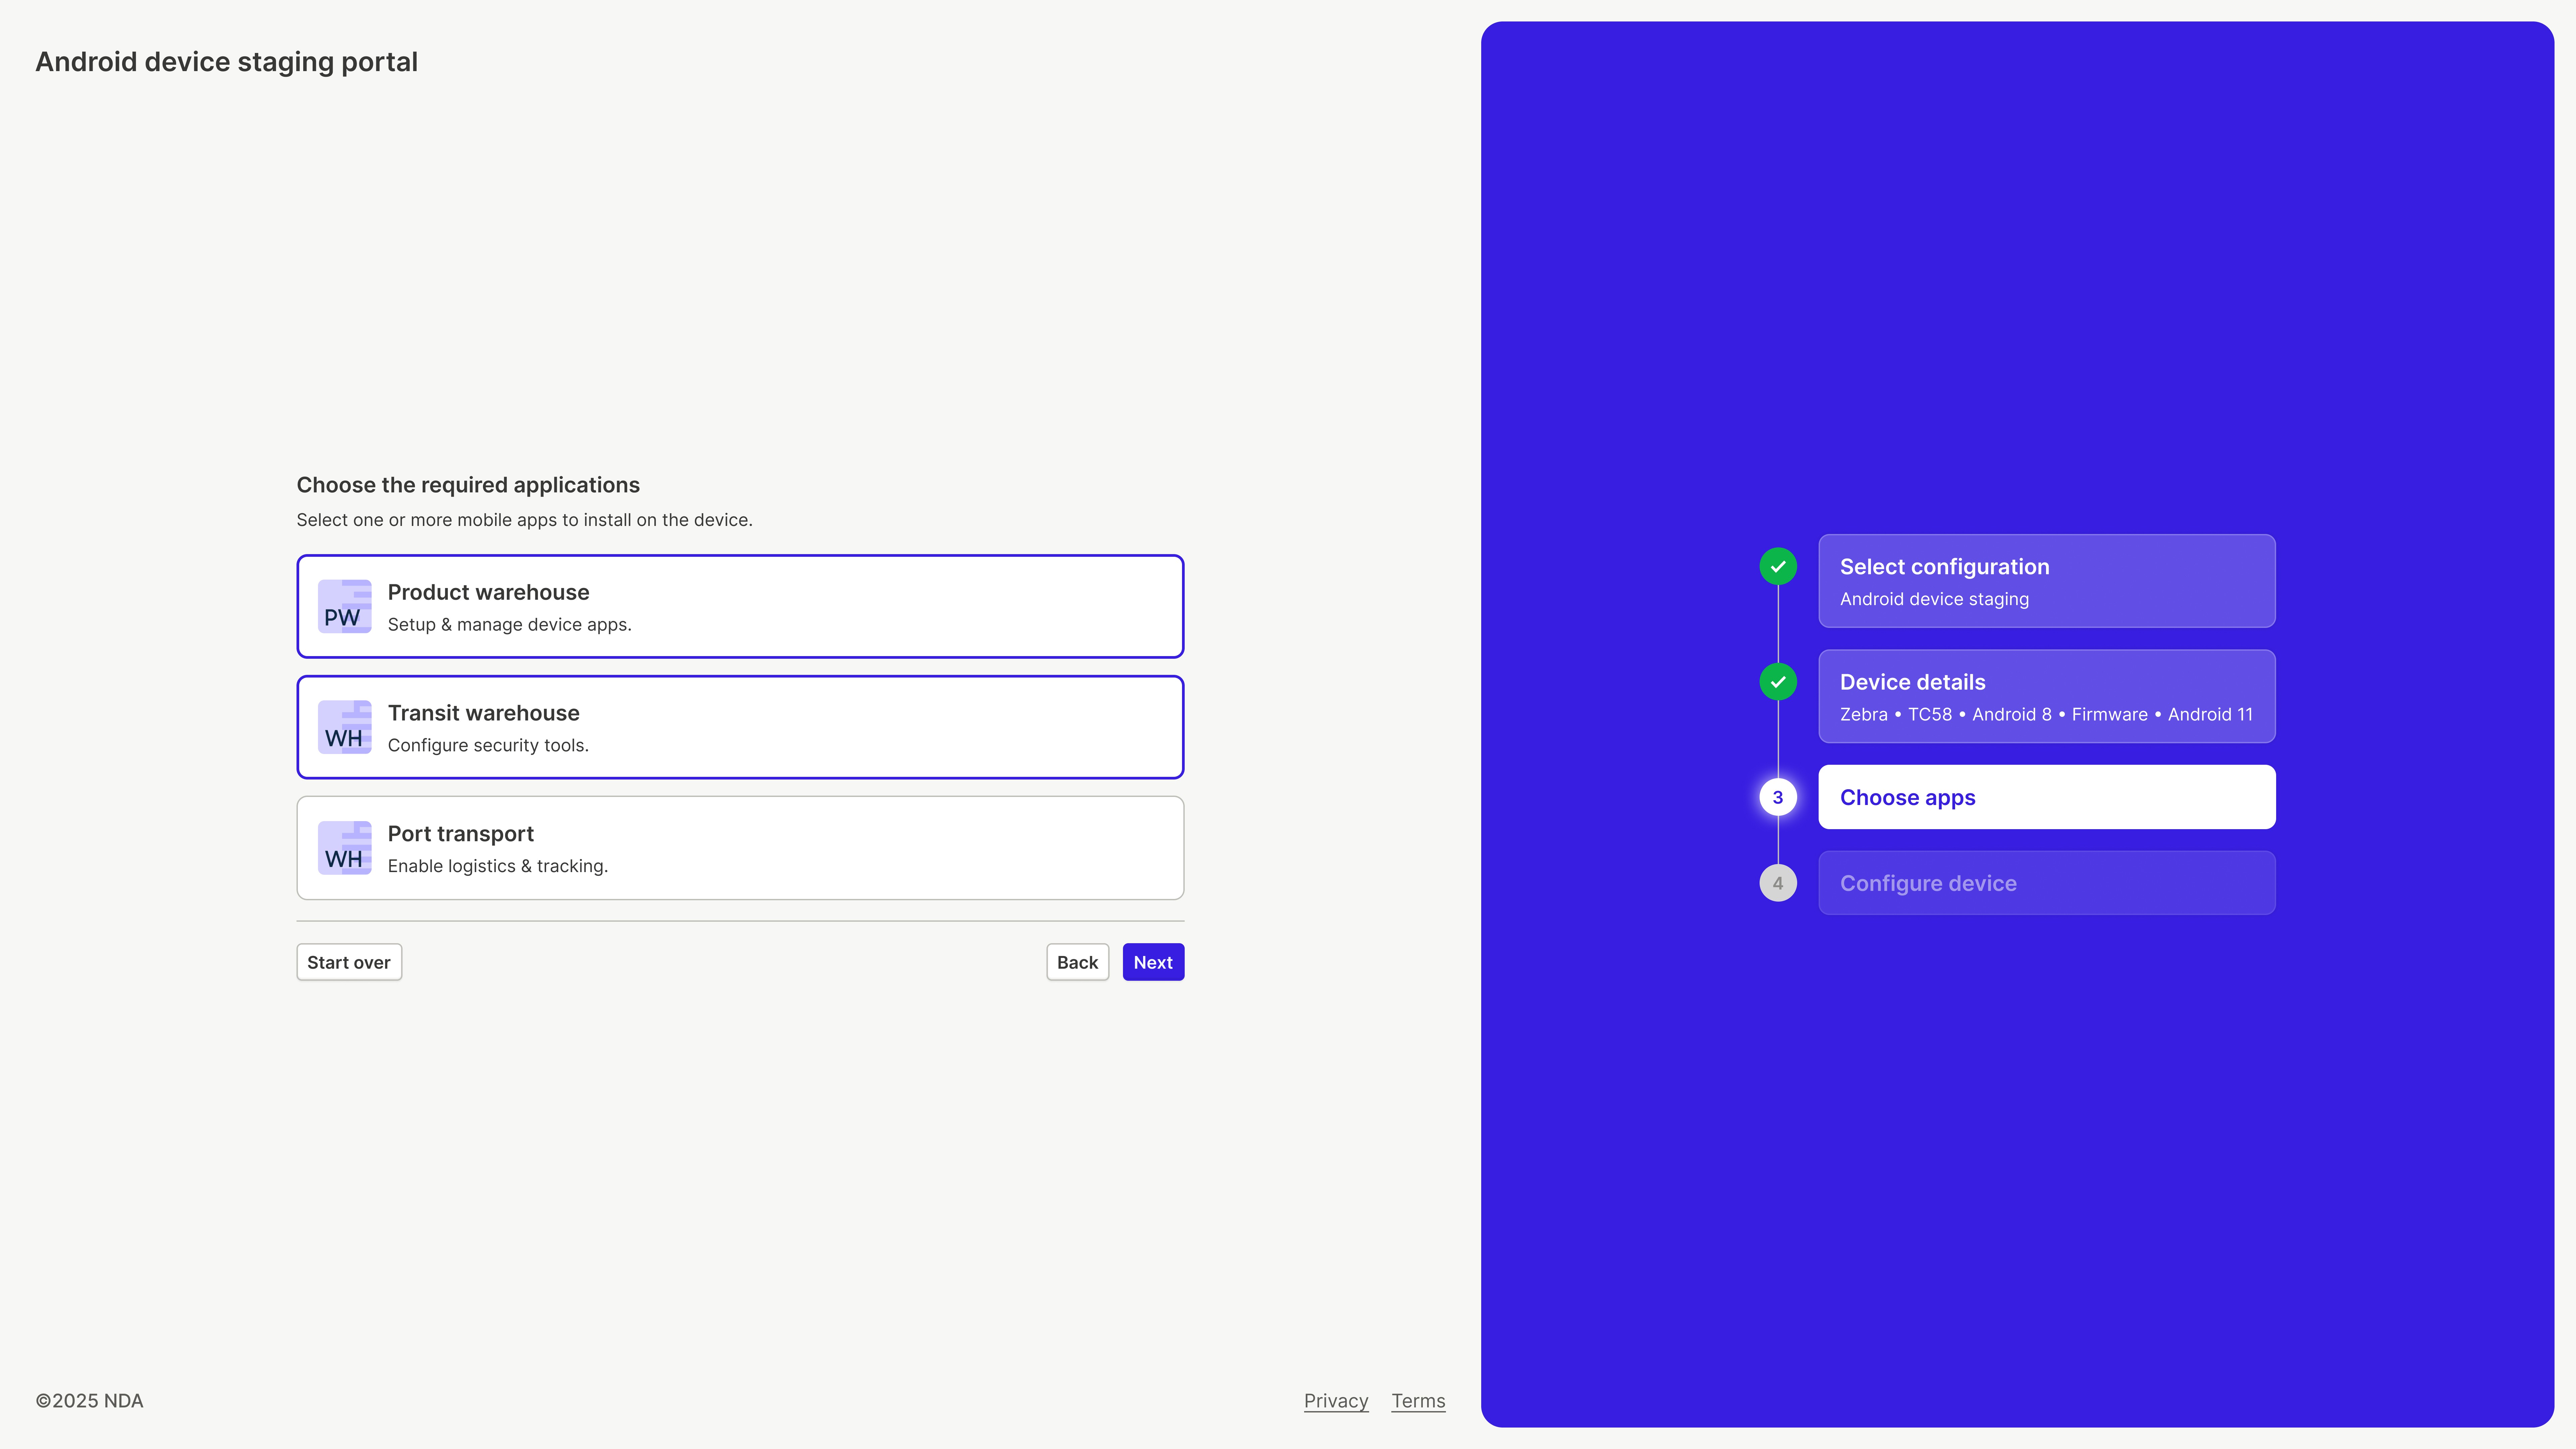2576x1449 pixels.
Task: Click the WH icon for Port transport
Action: tap(344, 848)
